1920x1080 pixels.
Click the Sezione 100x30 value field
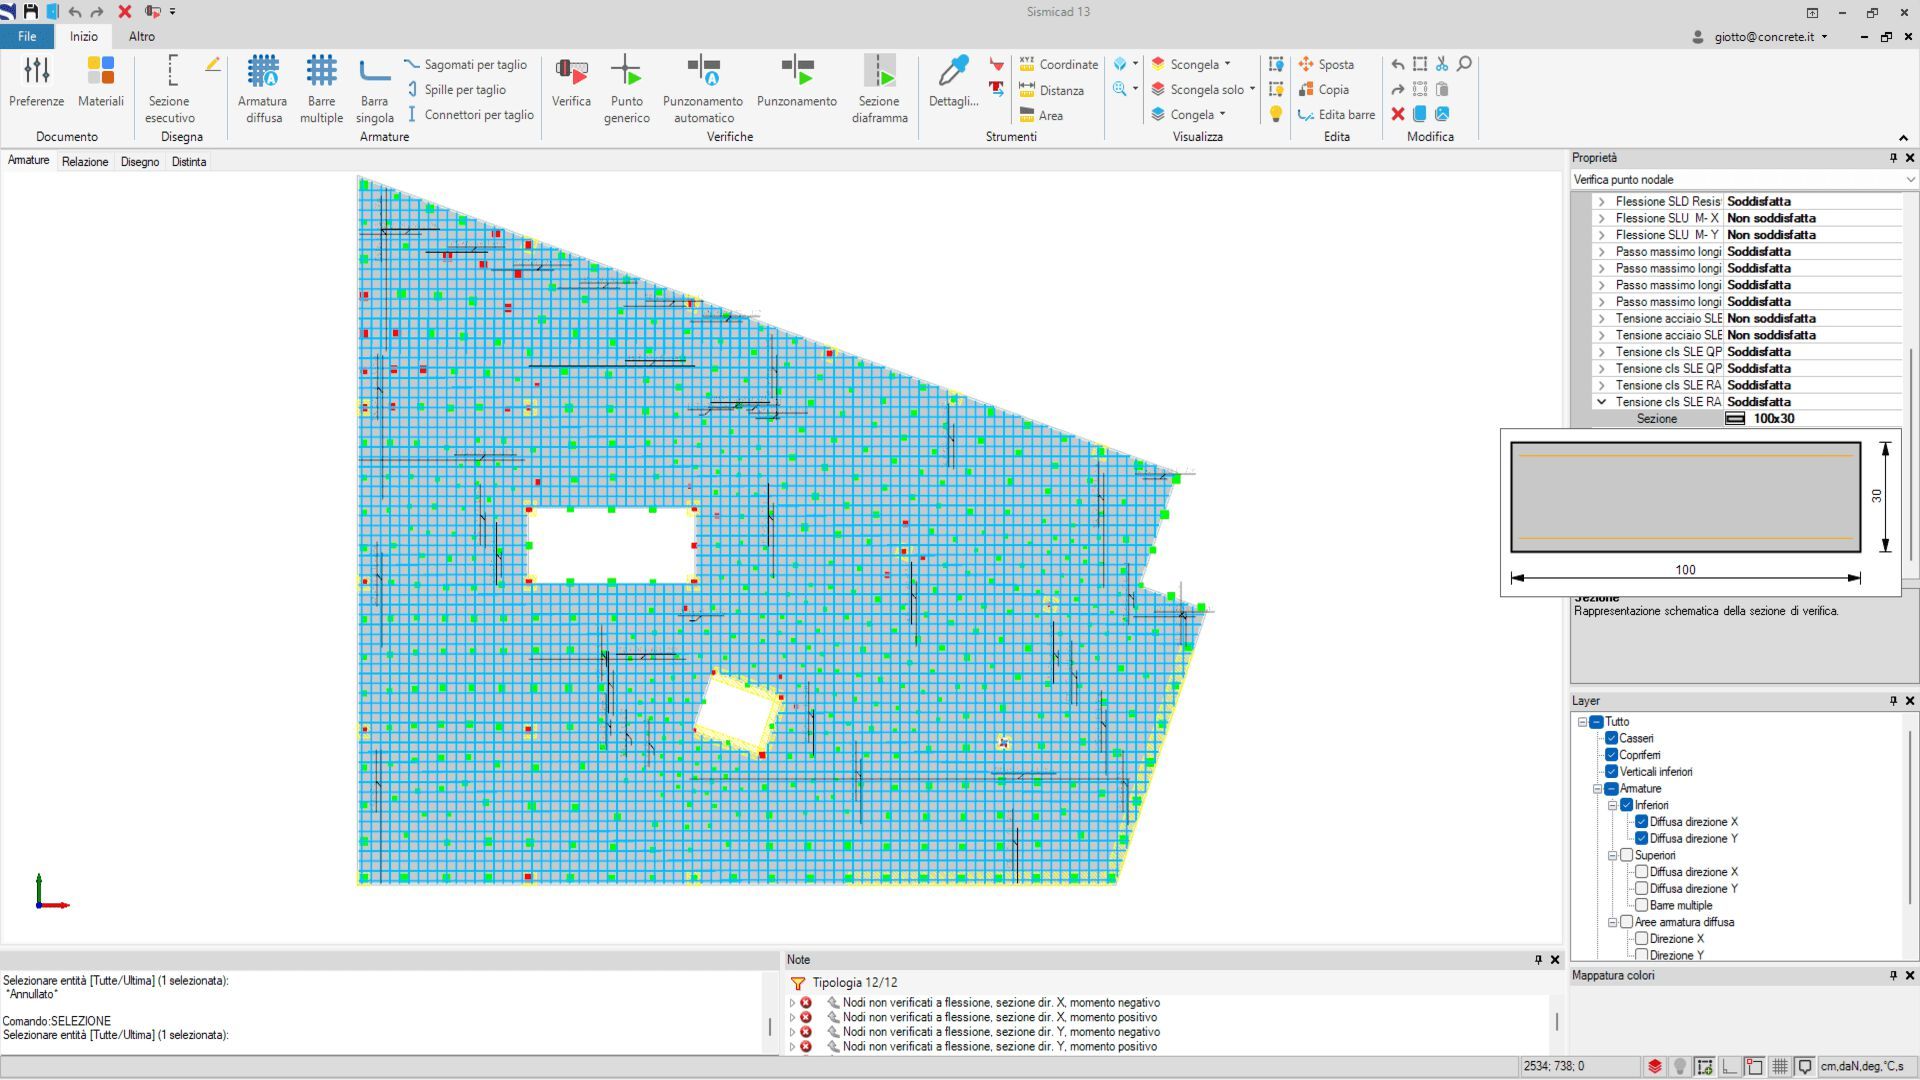point(1812,419)
